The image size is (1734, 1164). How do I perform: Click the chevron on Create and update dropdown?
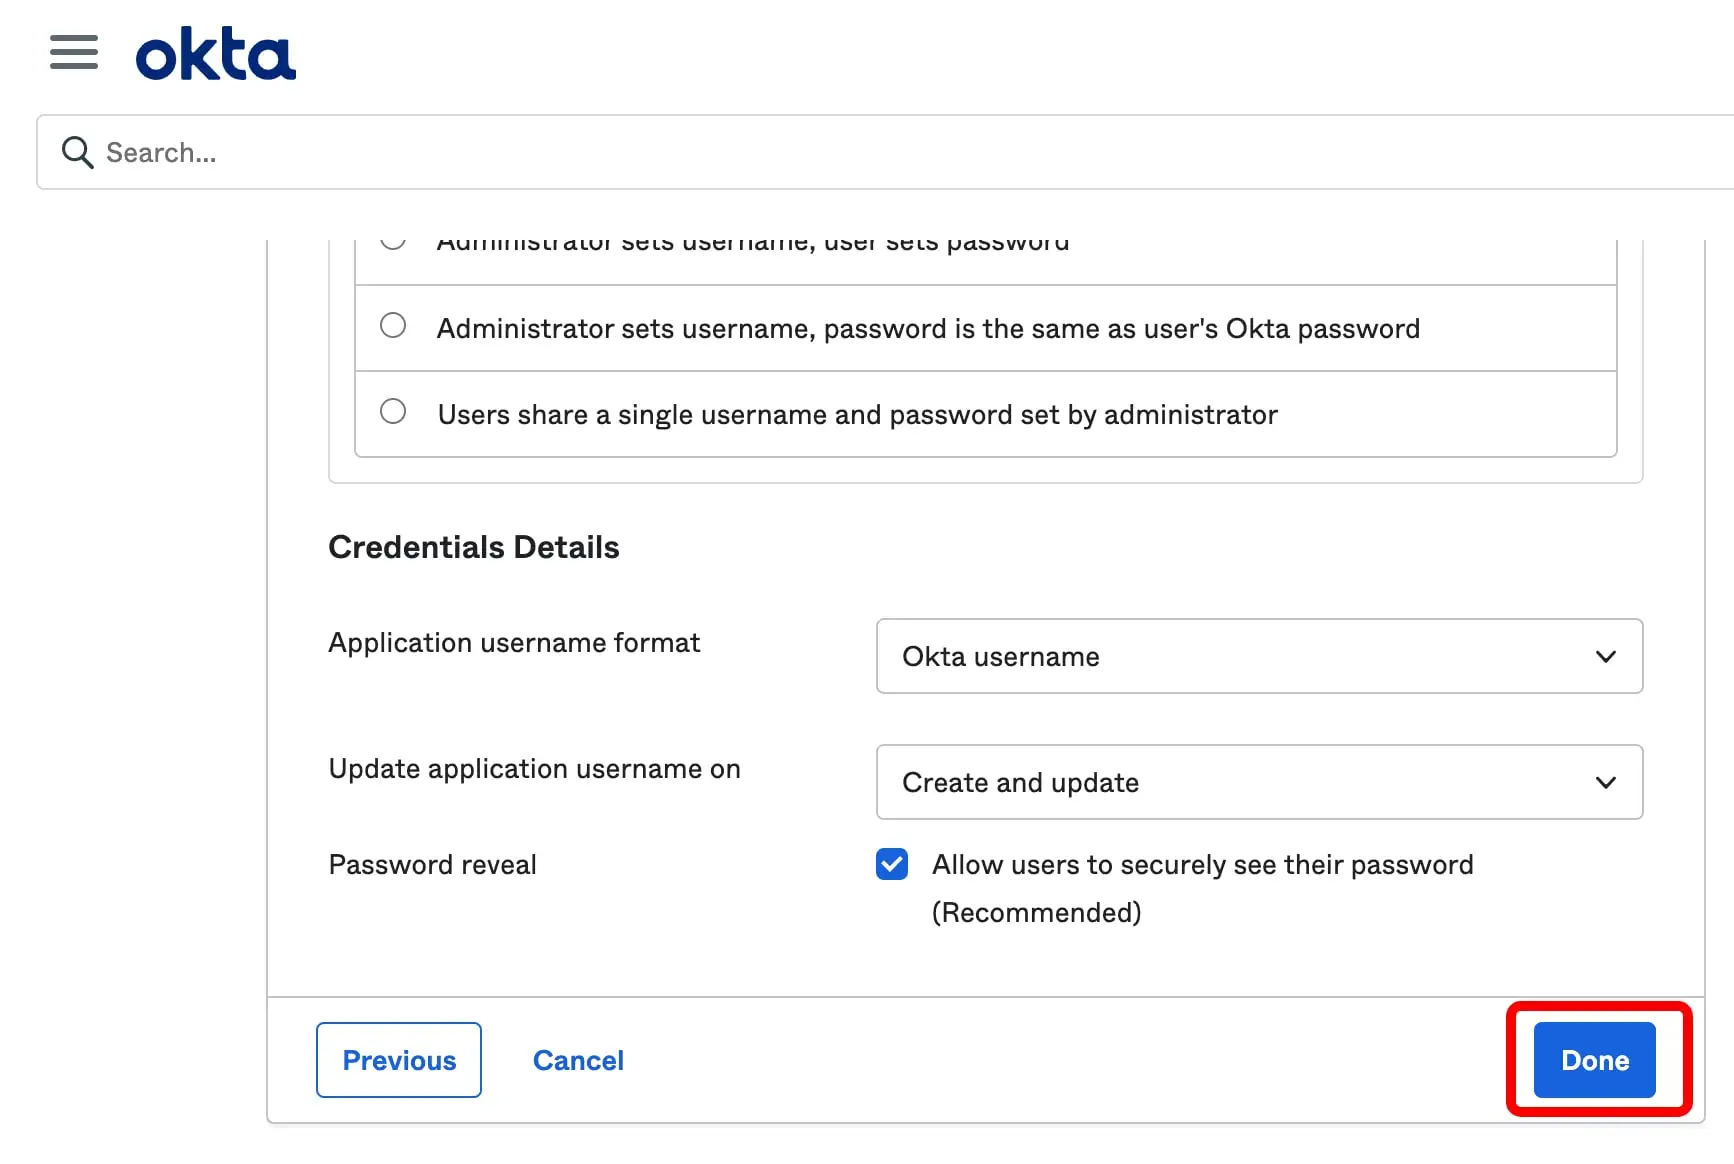(1605, 782)
